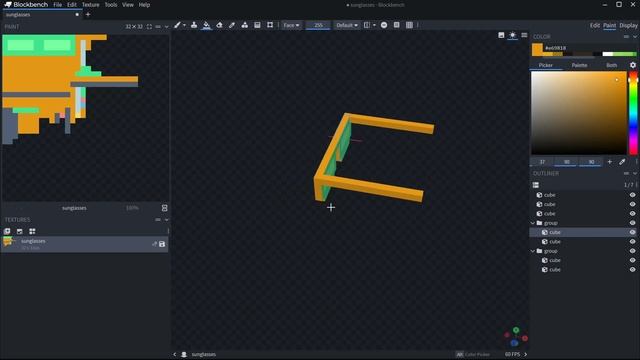This screenshot has height=360, width=640.
Task: Switch to Edit mode
Action: [595, 25]
